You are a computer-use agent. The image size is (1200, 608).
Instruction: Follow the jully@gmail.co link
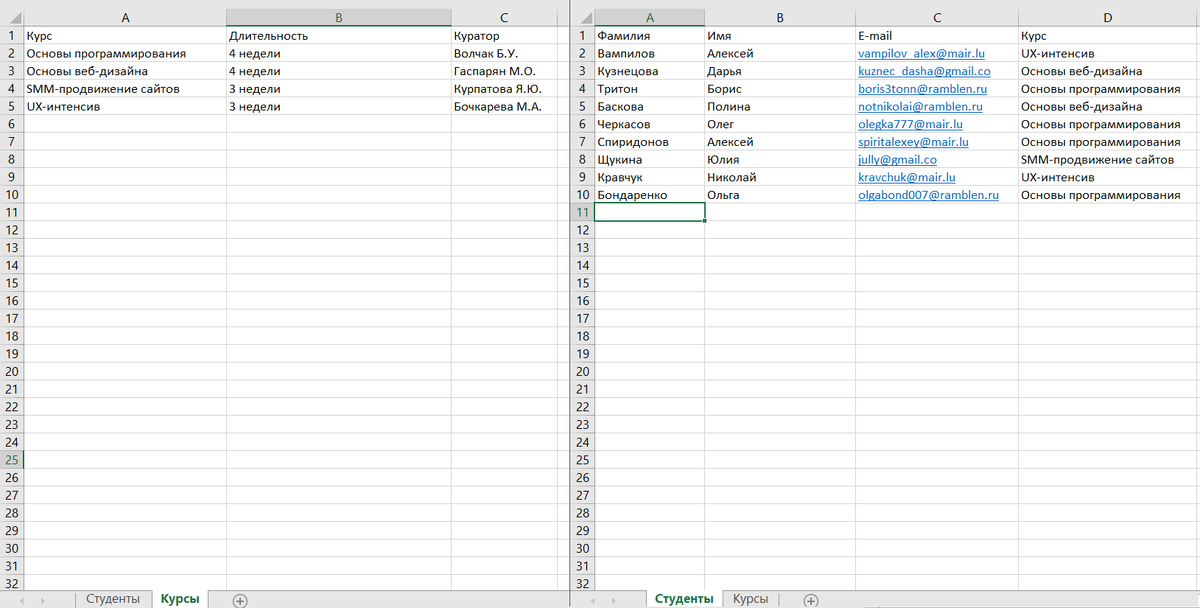tap(897, 160)
